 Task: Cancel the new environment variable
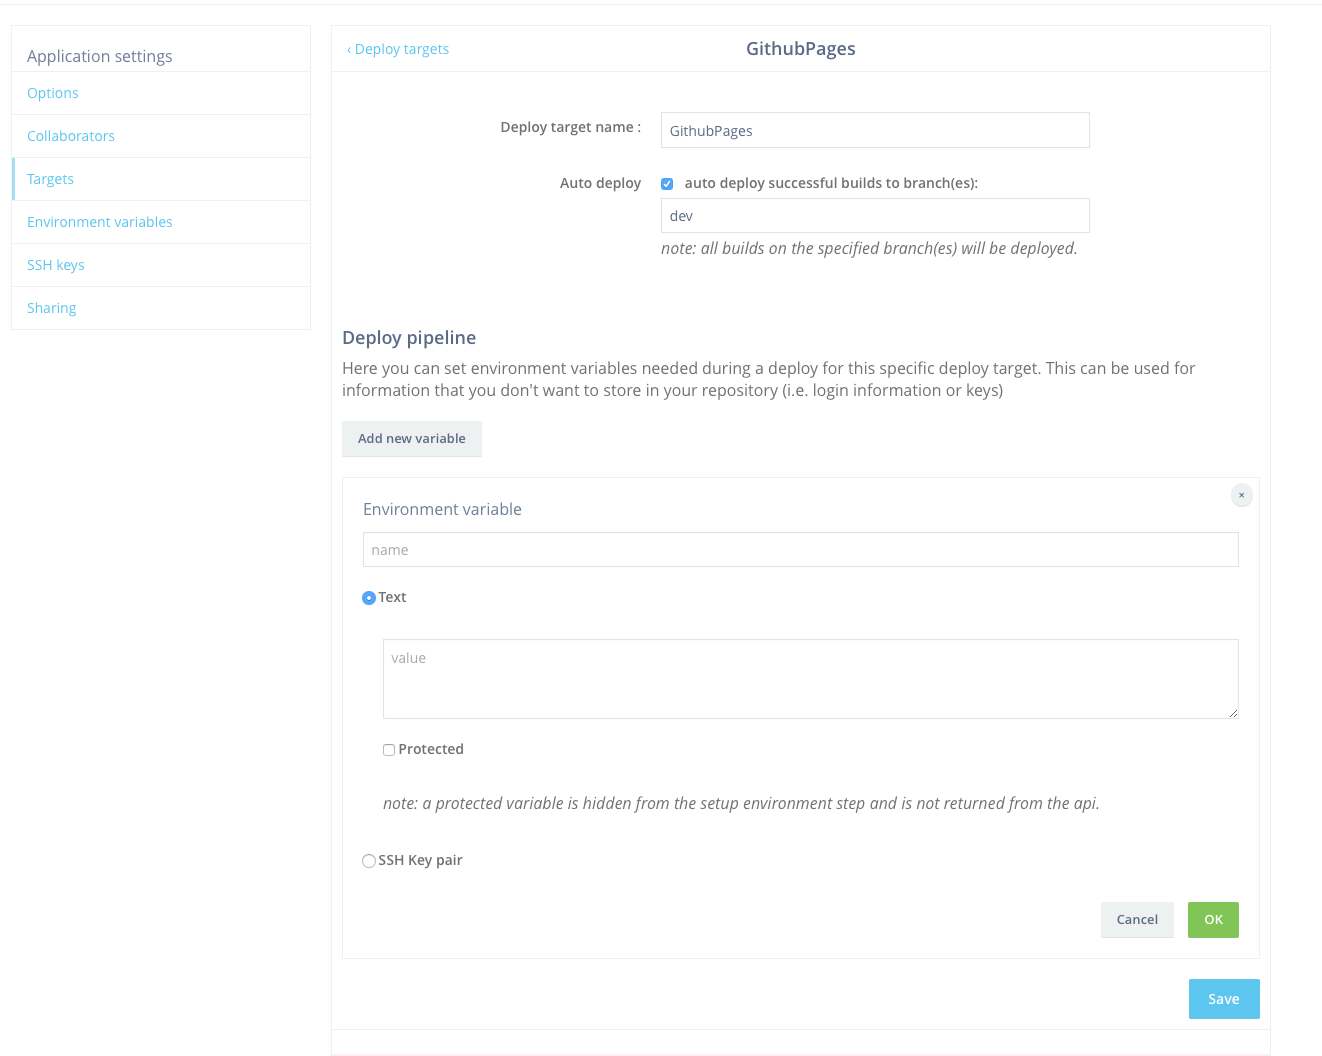click(x=1137, y=920)
